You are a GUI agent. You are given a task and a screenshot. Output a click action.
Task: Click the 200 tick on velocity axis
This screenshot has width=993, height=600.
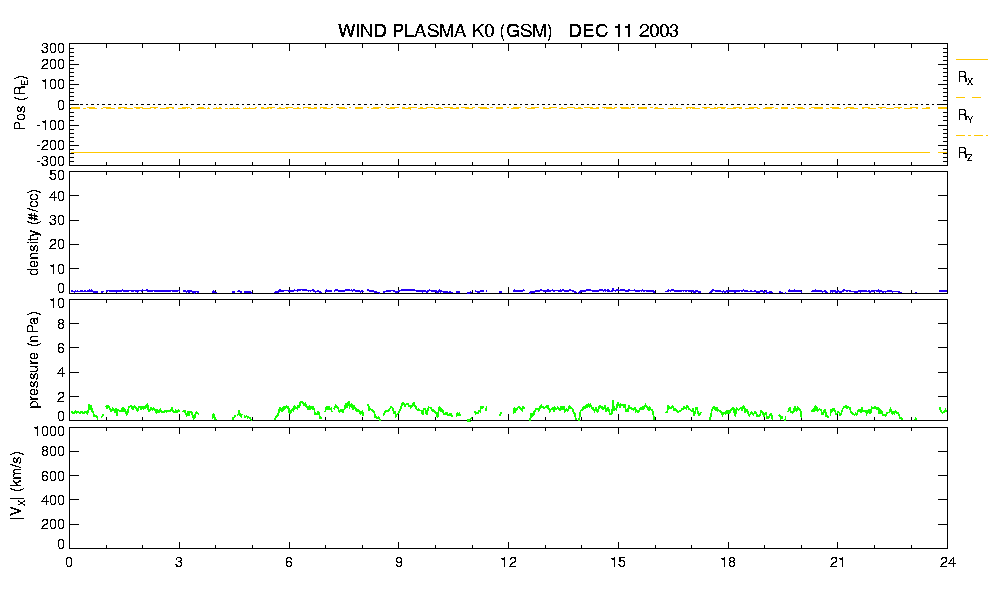tap(53, 525)
